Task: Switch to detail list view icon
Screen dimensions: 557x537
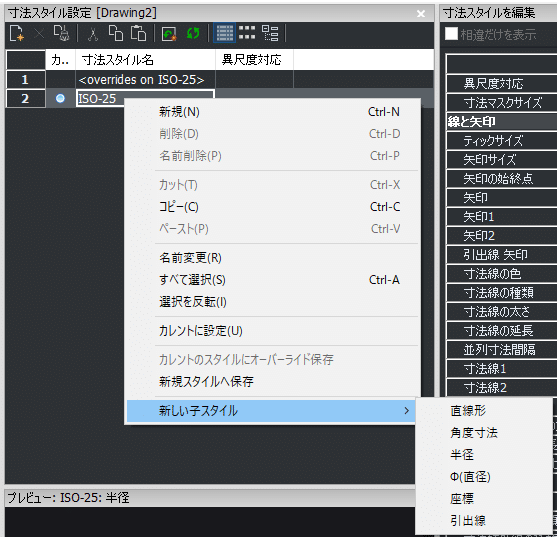Action: coord(225,33)
